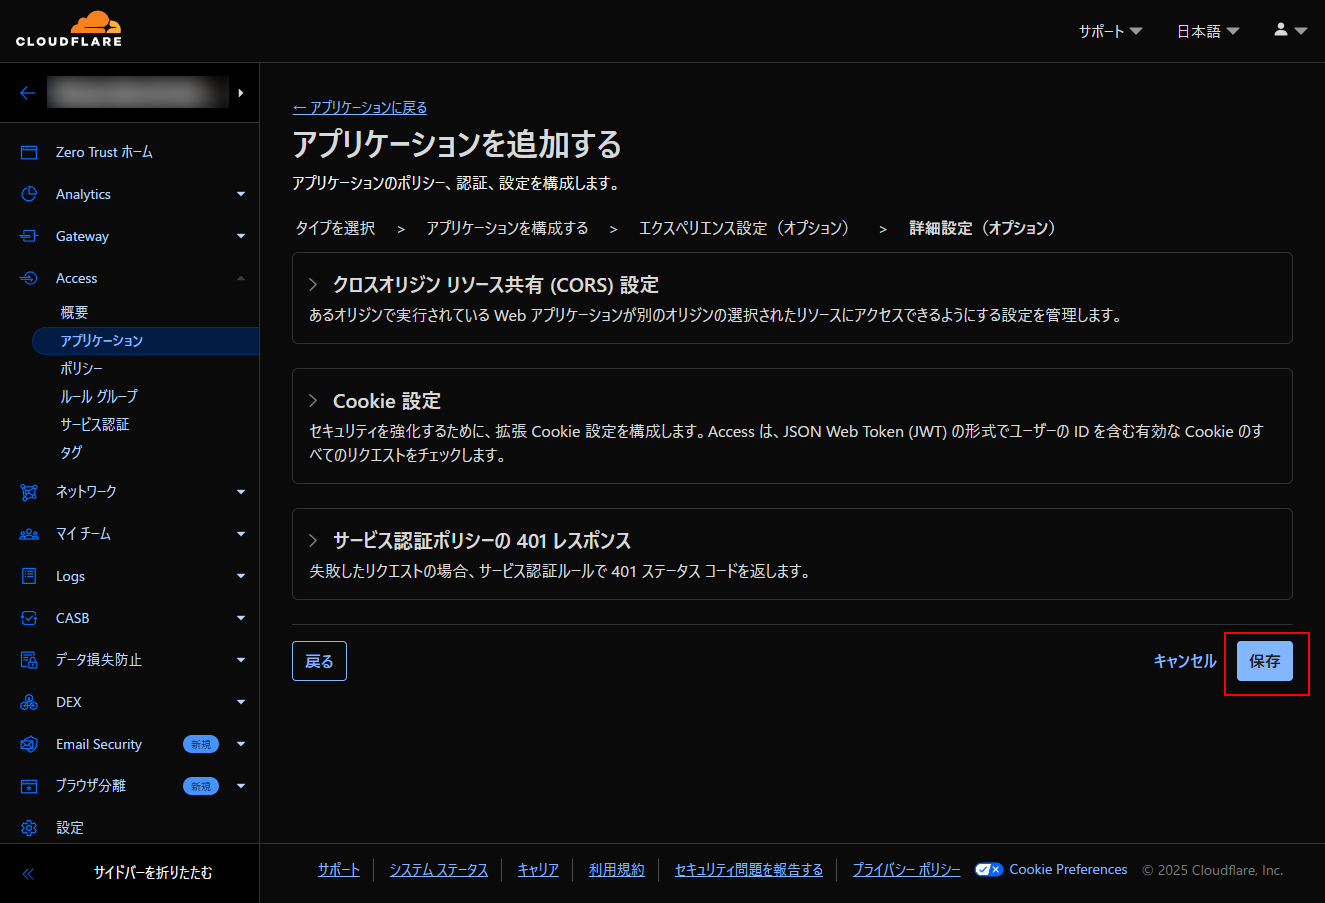Select アプリケーション under Access
The image size is (1325, 903).
pyautogui.click(x=146, y=341)
